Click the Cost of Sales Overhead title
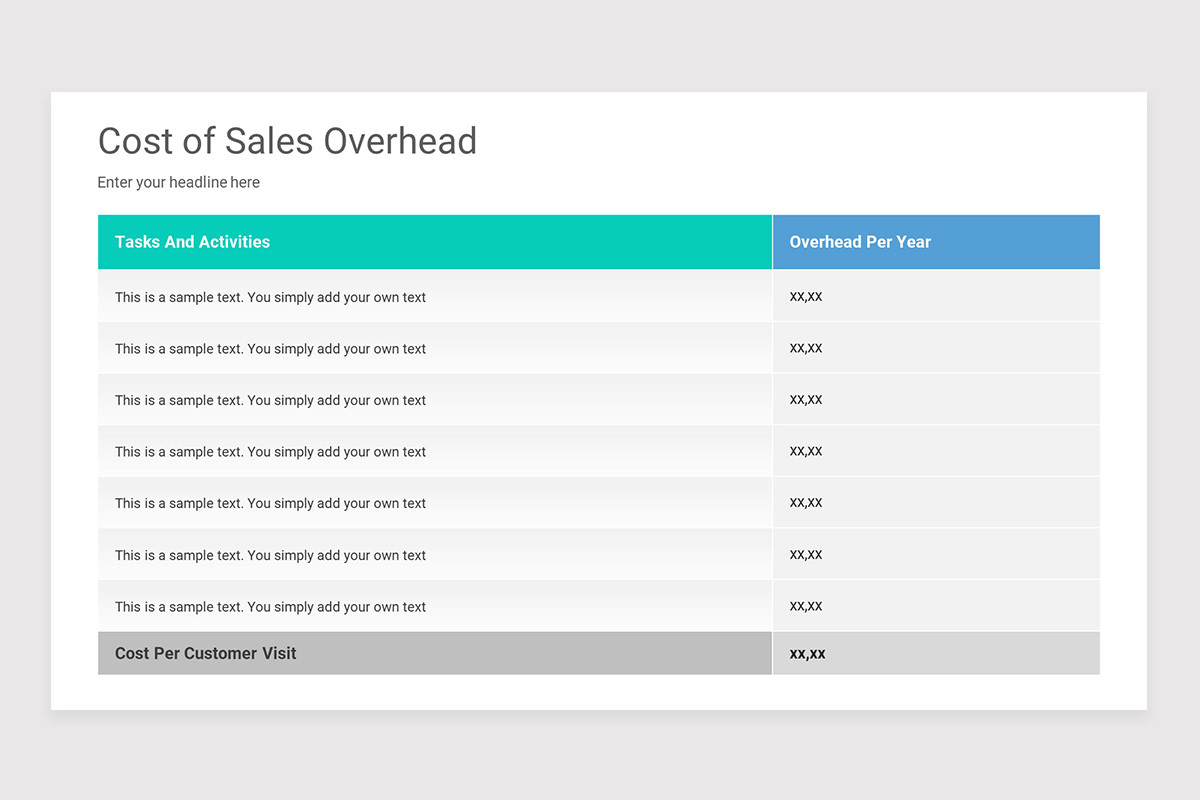 pos(287,141)
